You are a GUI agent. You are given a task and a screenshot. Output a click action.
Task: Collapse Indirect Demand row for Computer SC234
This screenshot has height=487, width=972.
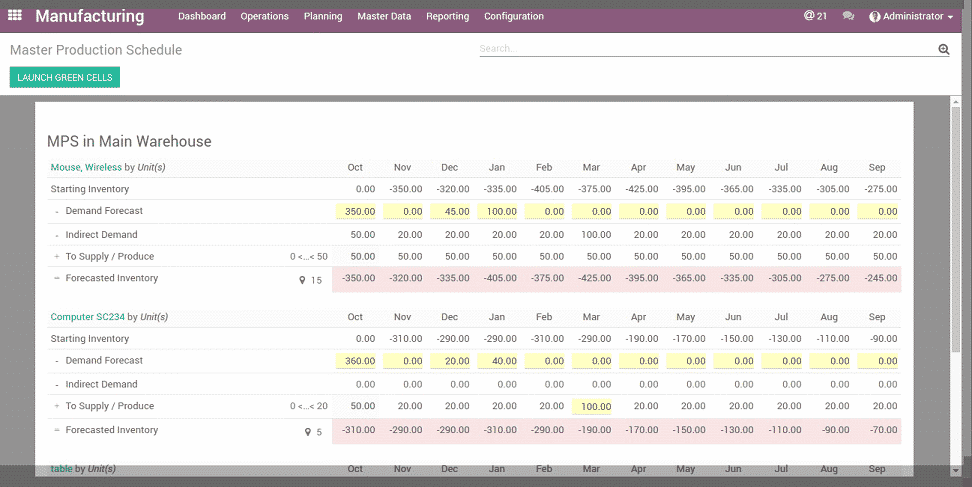(x=57, y=385)
